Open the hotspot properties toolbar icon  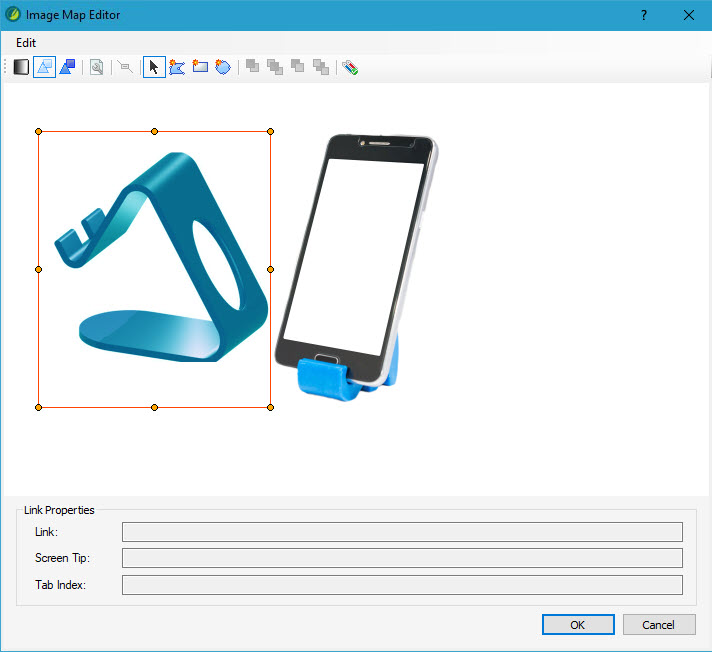(97, 67)
